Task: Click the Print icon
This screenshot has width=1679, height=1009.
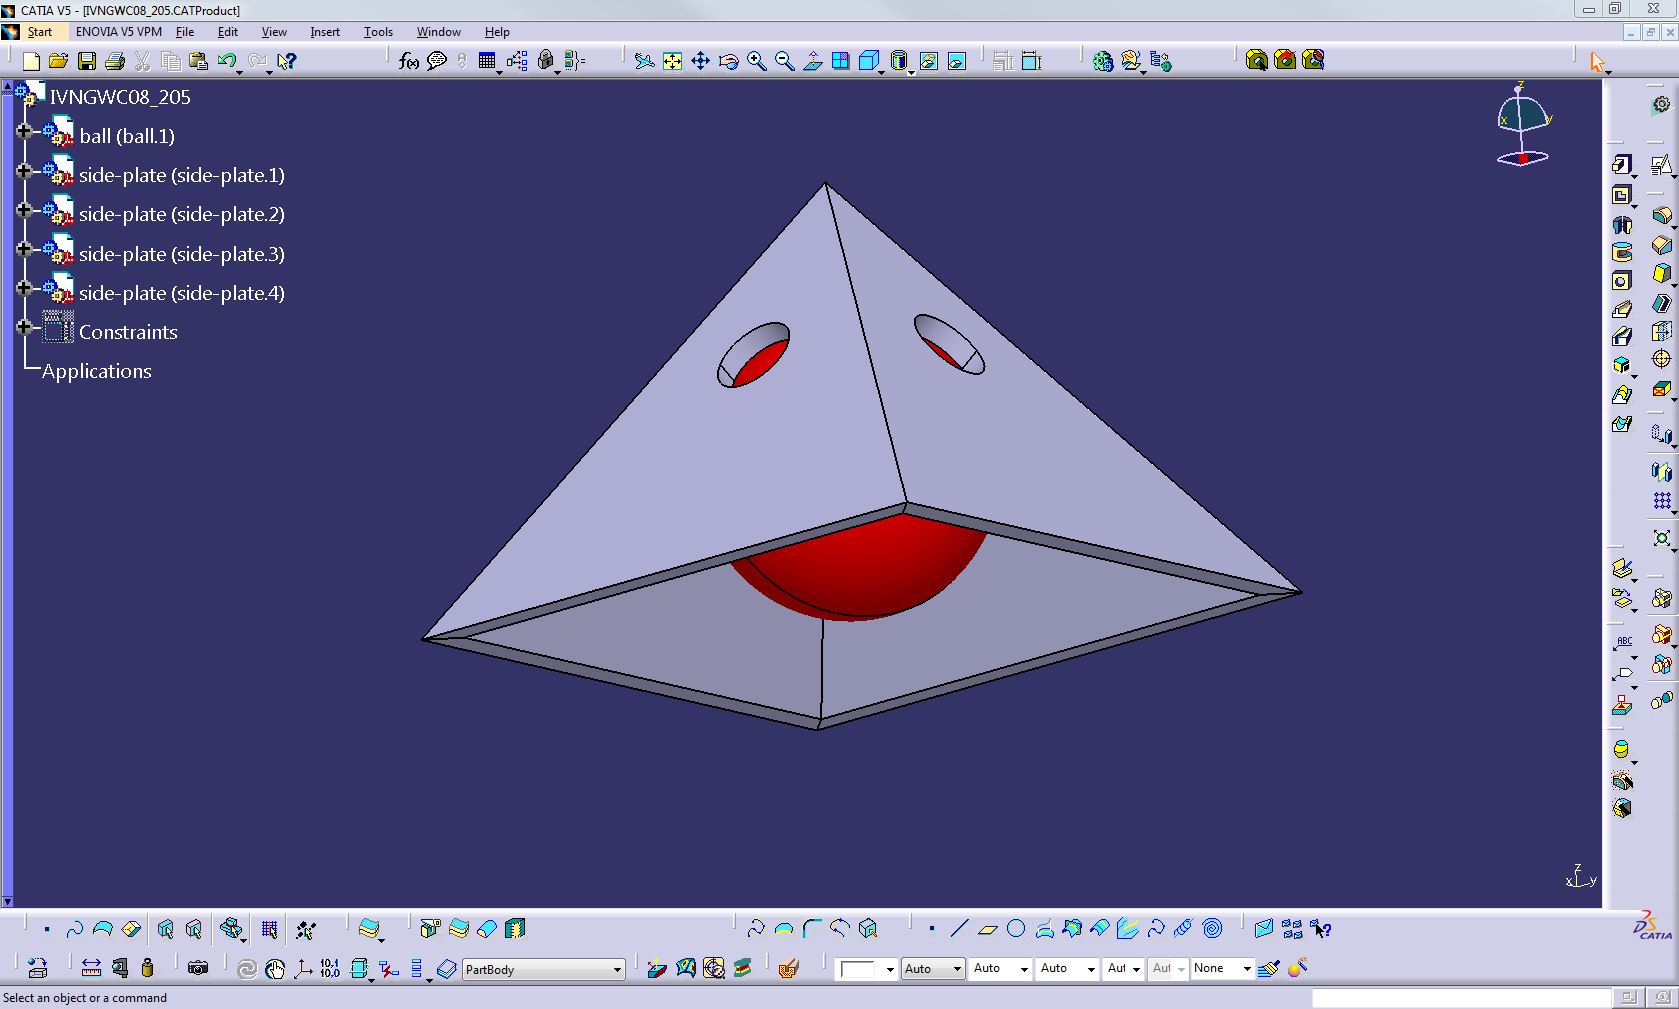Action: [115, 61]
